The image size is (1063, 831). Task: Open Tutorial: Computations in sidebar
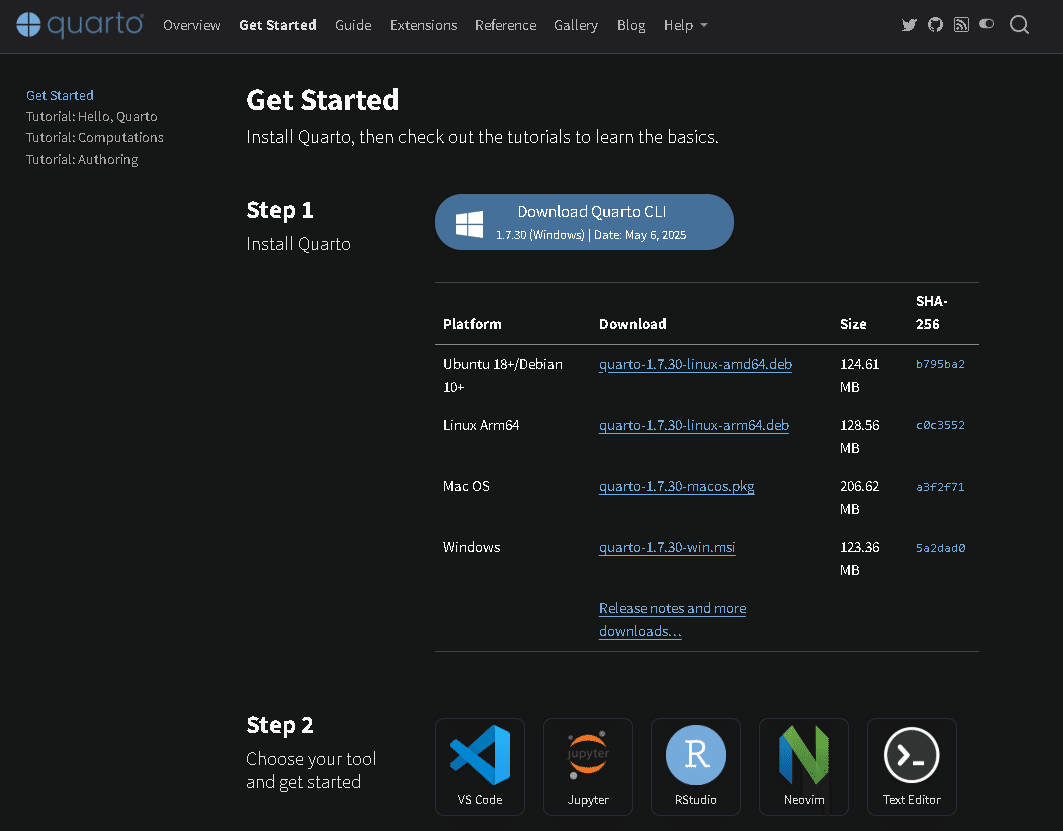[x=95, y=138]
